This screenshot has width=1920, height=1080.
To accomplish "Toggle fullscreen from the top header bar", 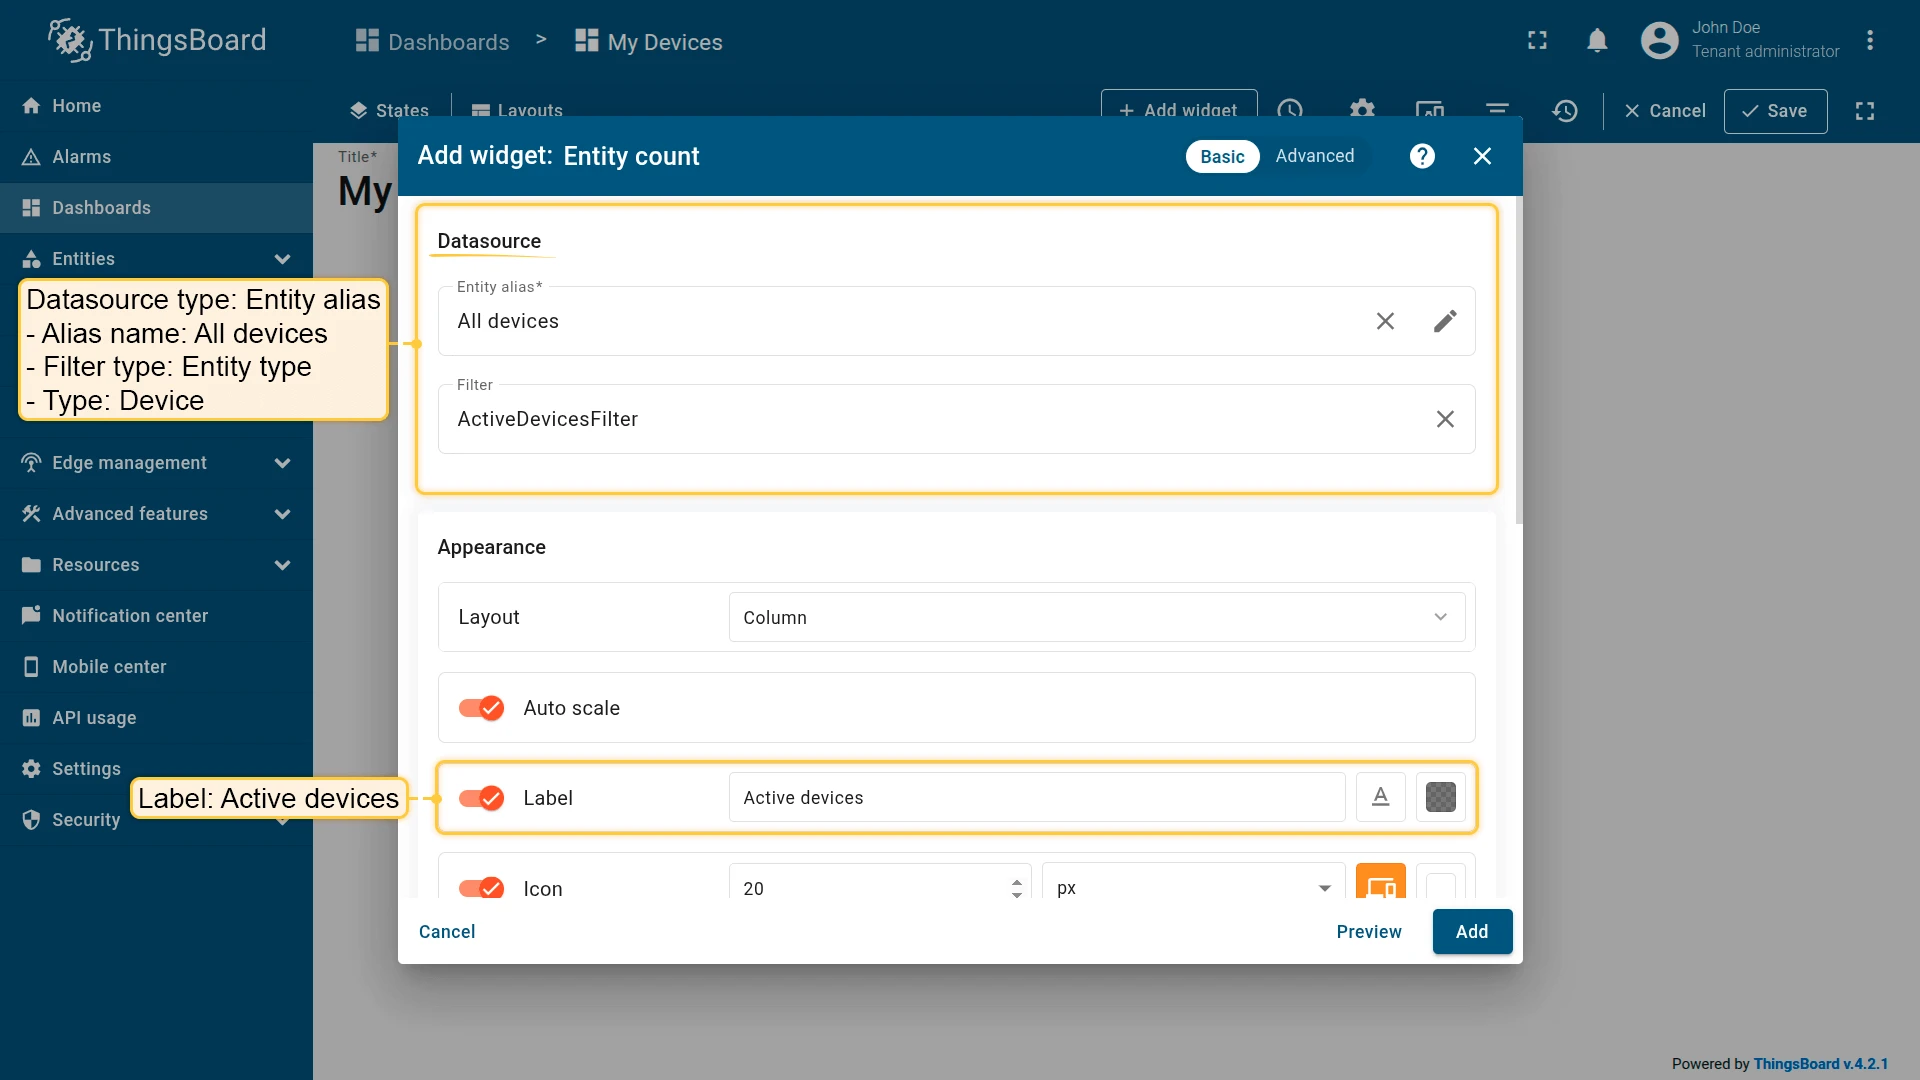I will [1537, 40].
